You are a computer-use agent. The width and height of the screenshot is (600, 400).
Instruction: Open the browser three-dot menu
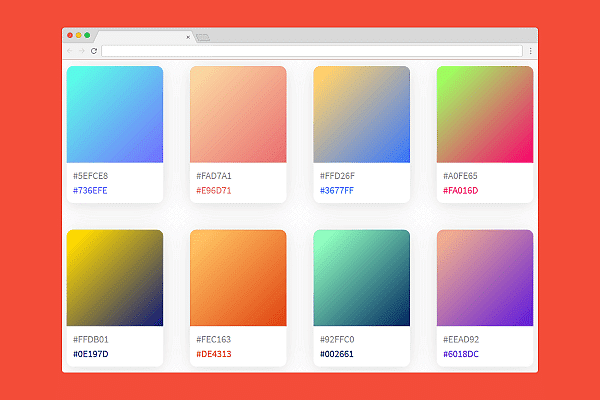(x=530, y=50)
